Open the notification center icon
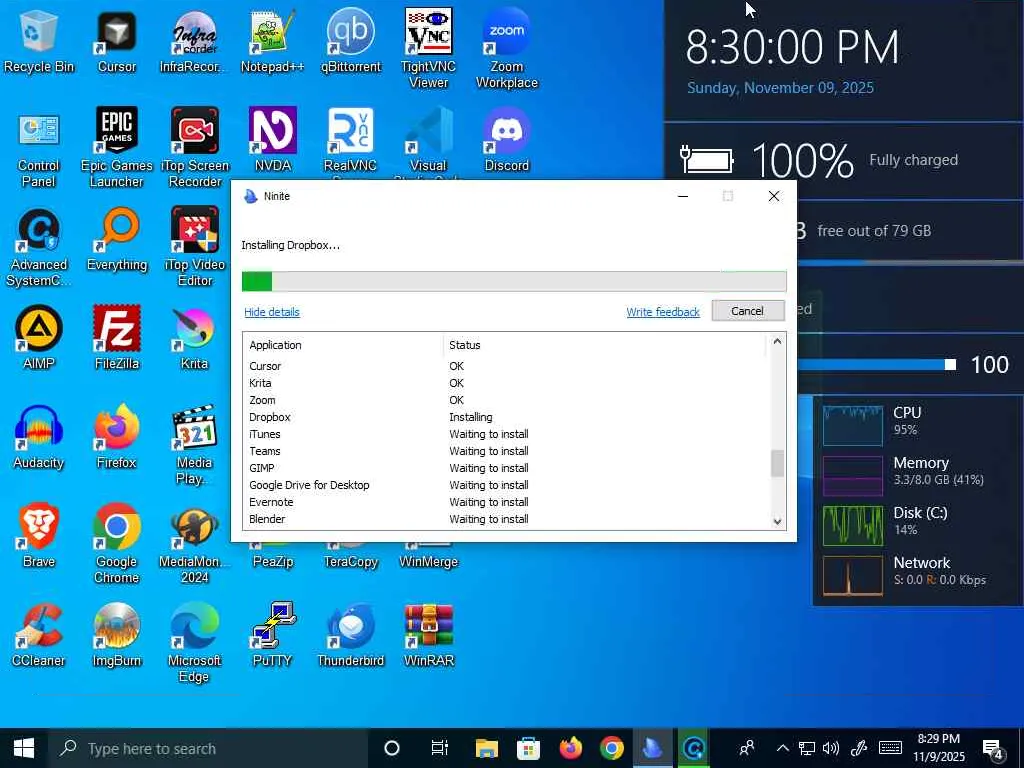 click(x=994, y=749)
